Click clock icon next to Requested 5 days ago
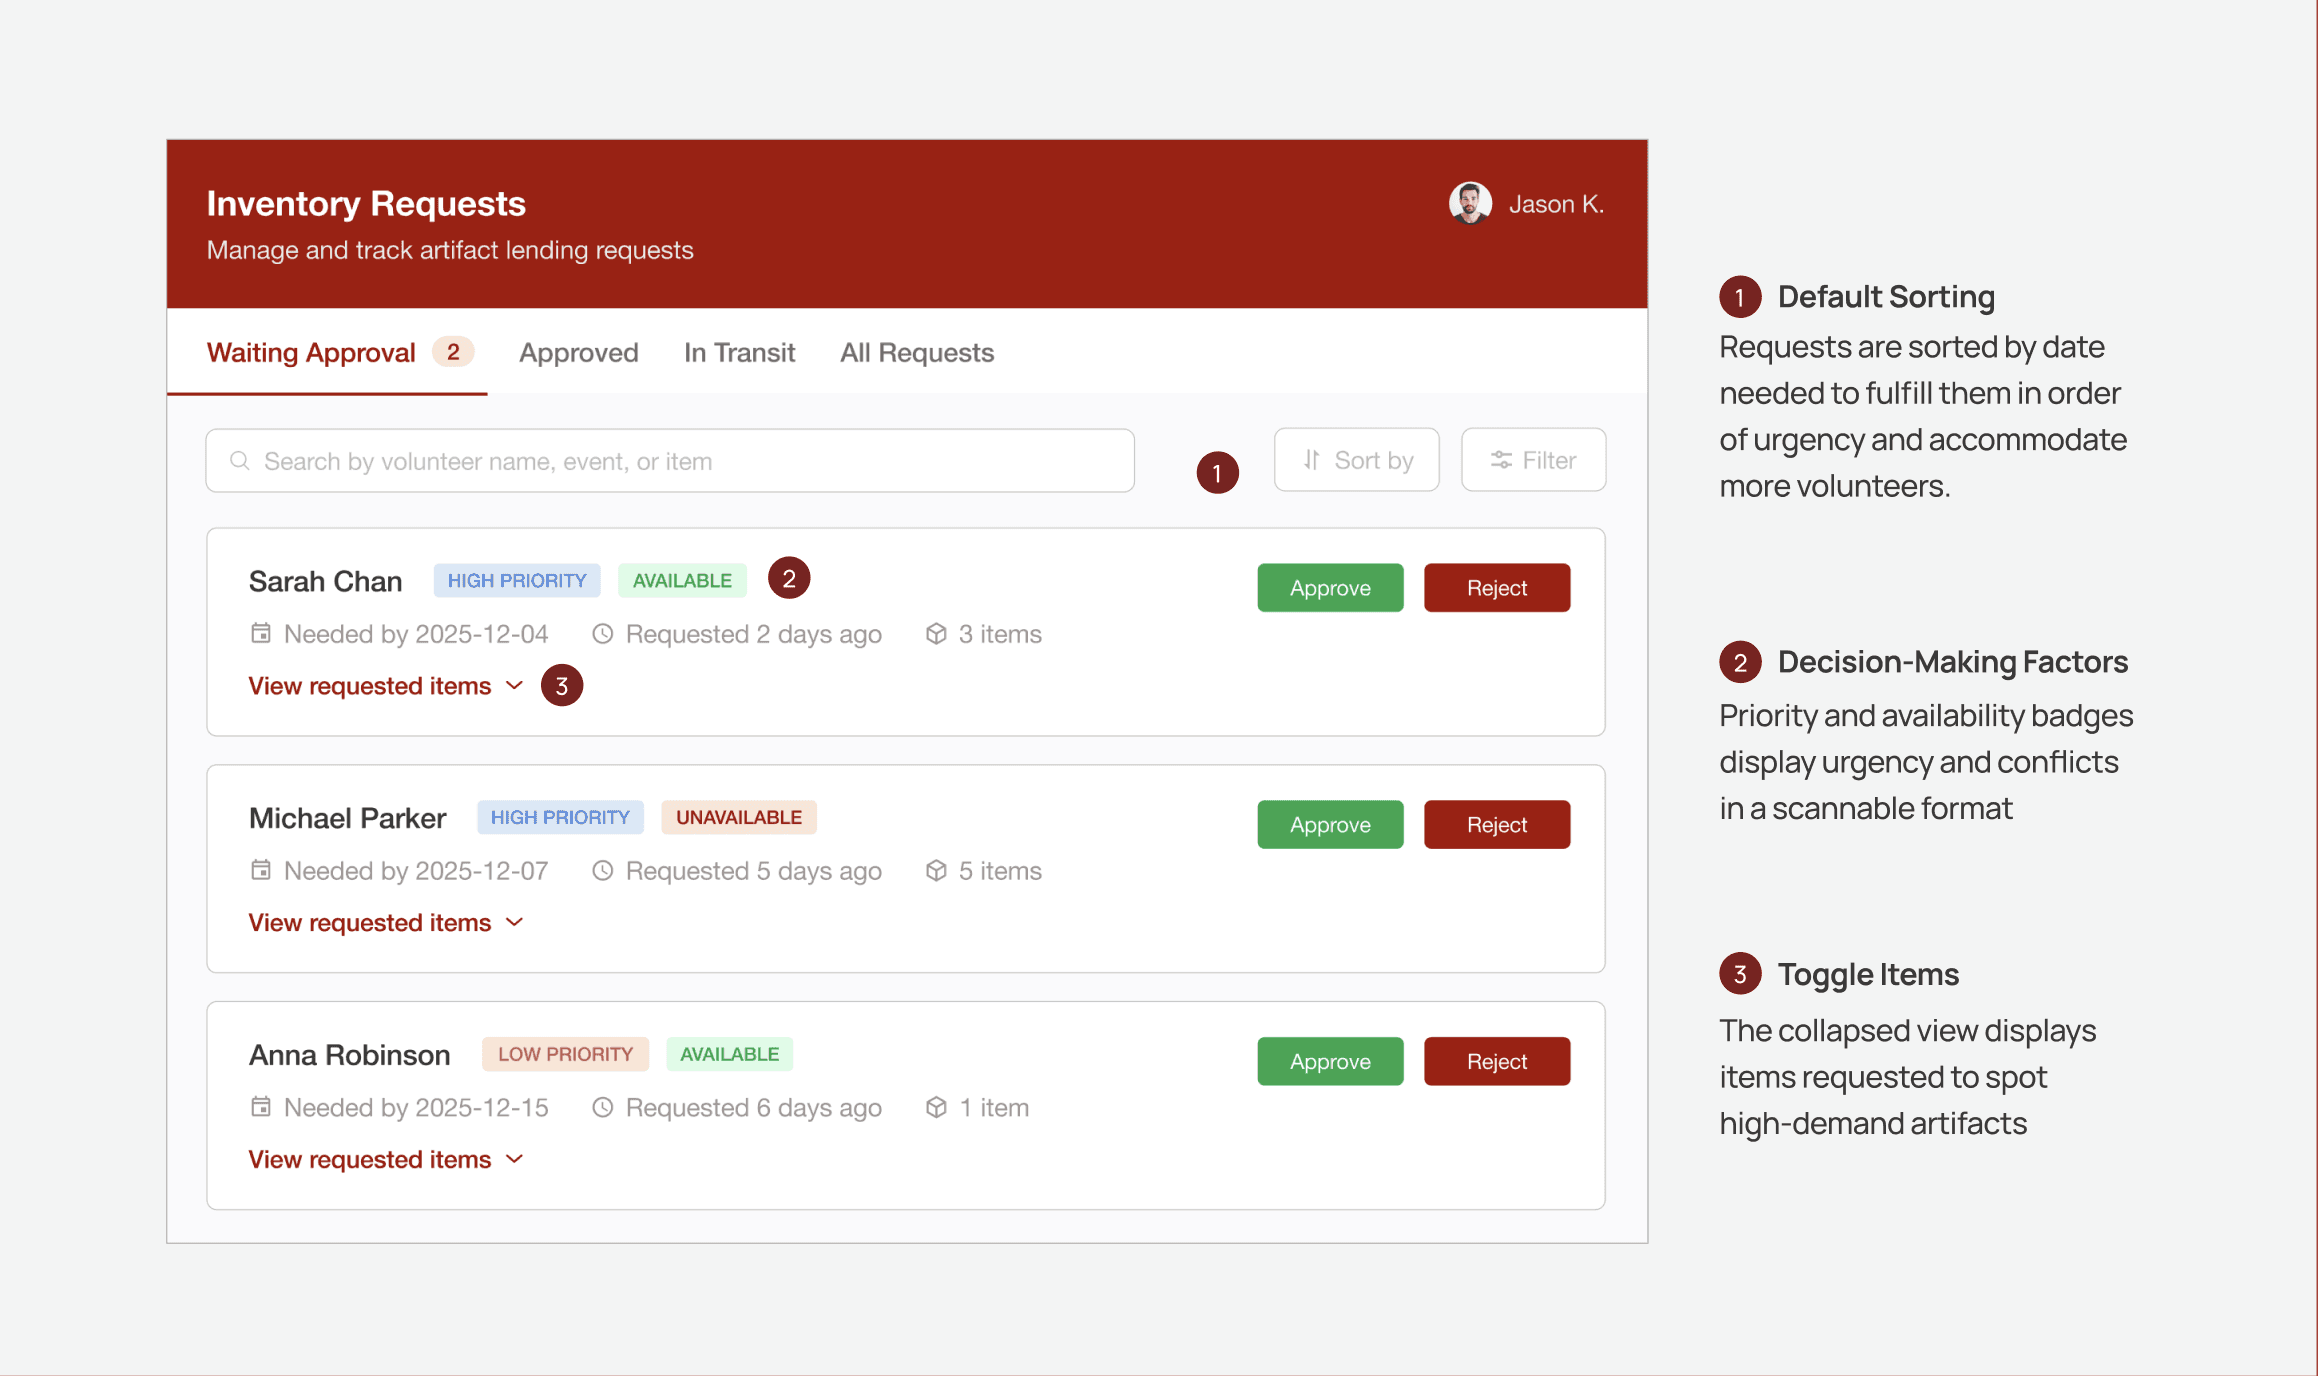 click(x=602, y=870)
